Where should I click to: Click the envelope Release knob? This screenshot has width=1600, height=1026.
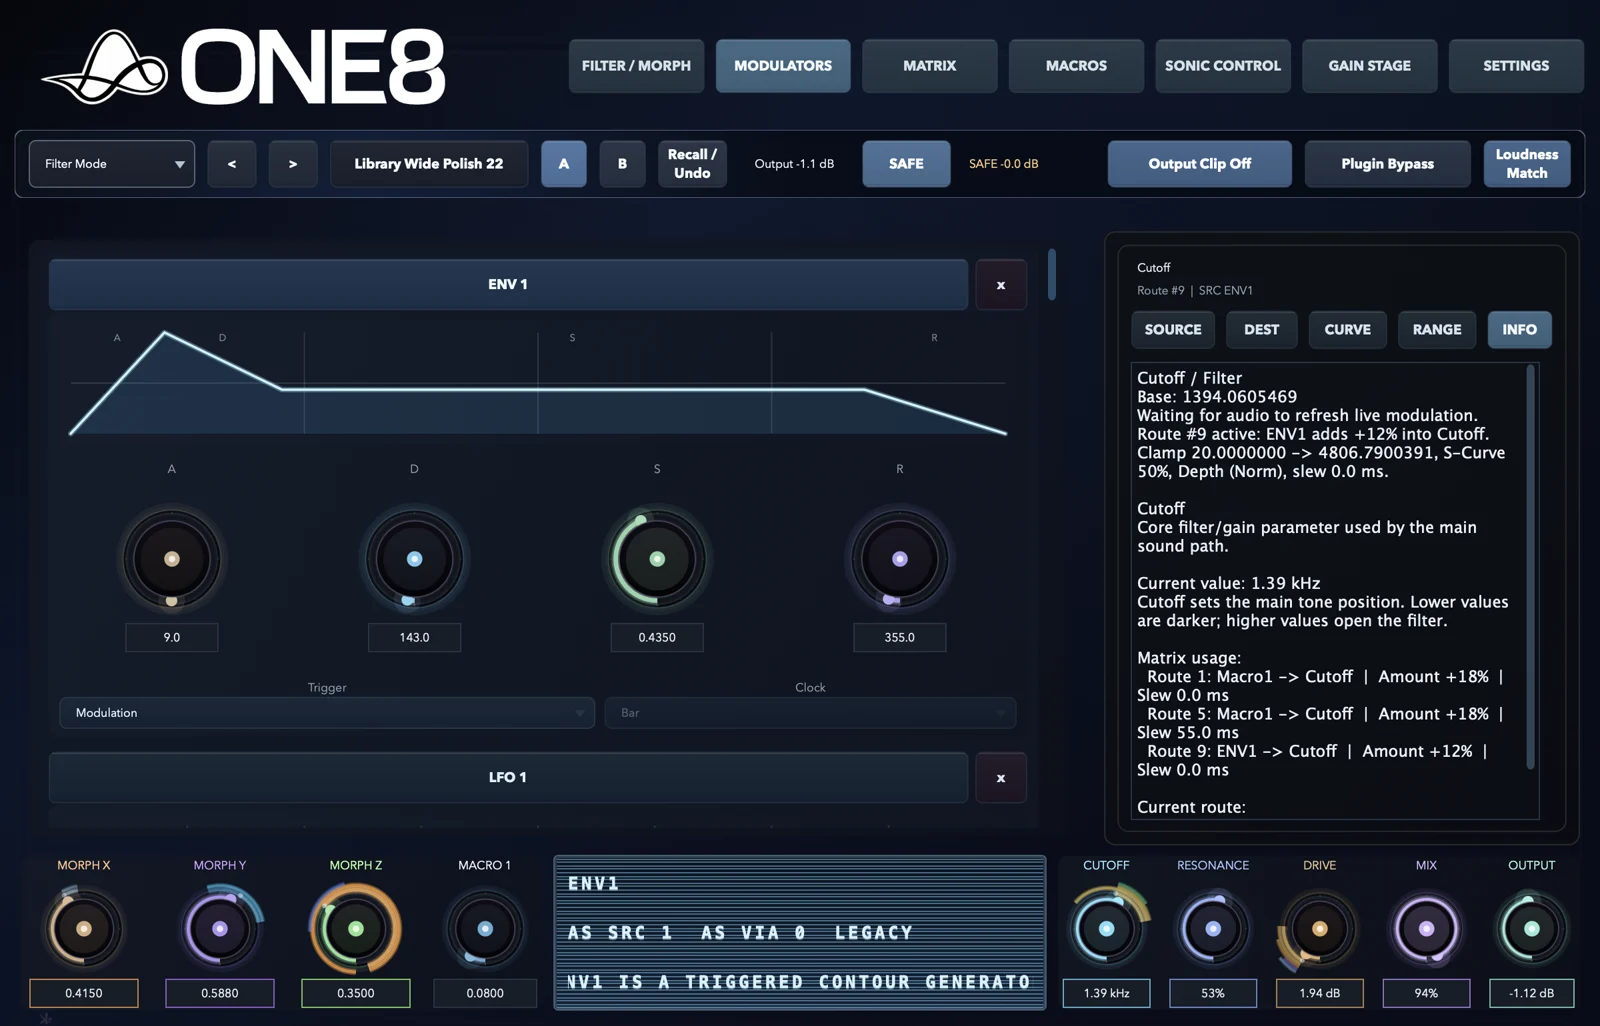(900, 559)
